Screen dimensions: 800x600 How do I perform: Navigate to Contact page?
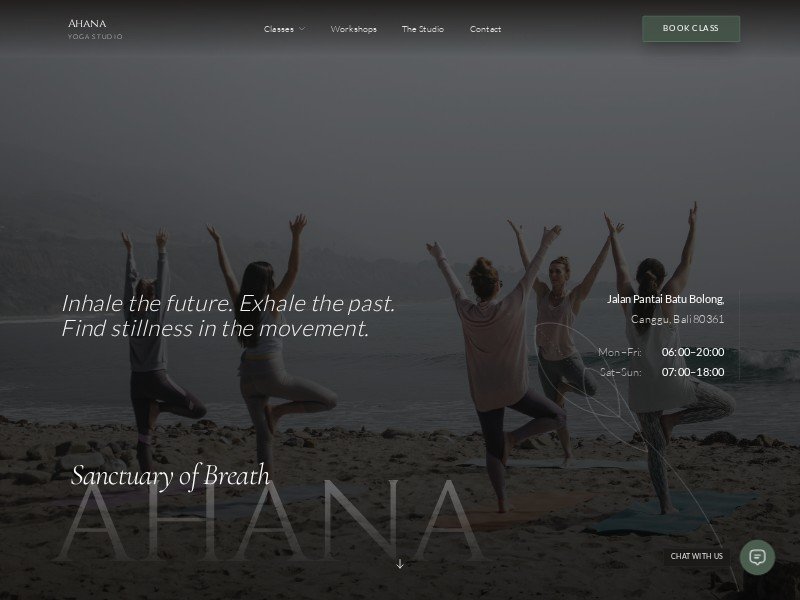485,29
